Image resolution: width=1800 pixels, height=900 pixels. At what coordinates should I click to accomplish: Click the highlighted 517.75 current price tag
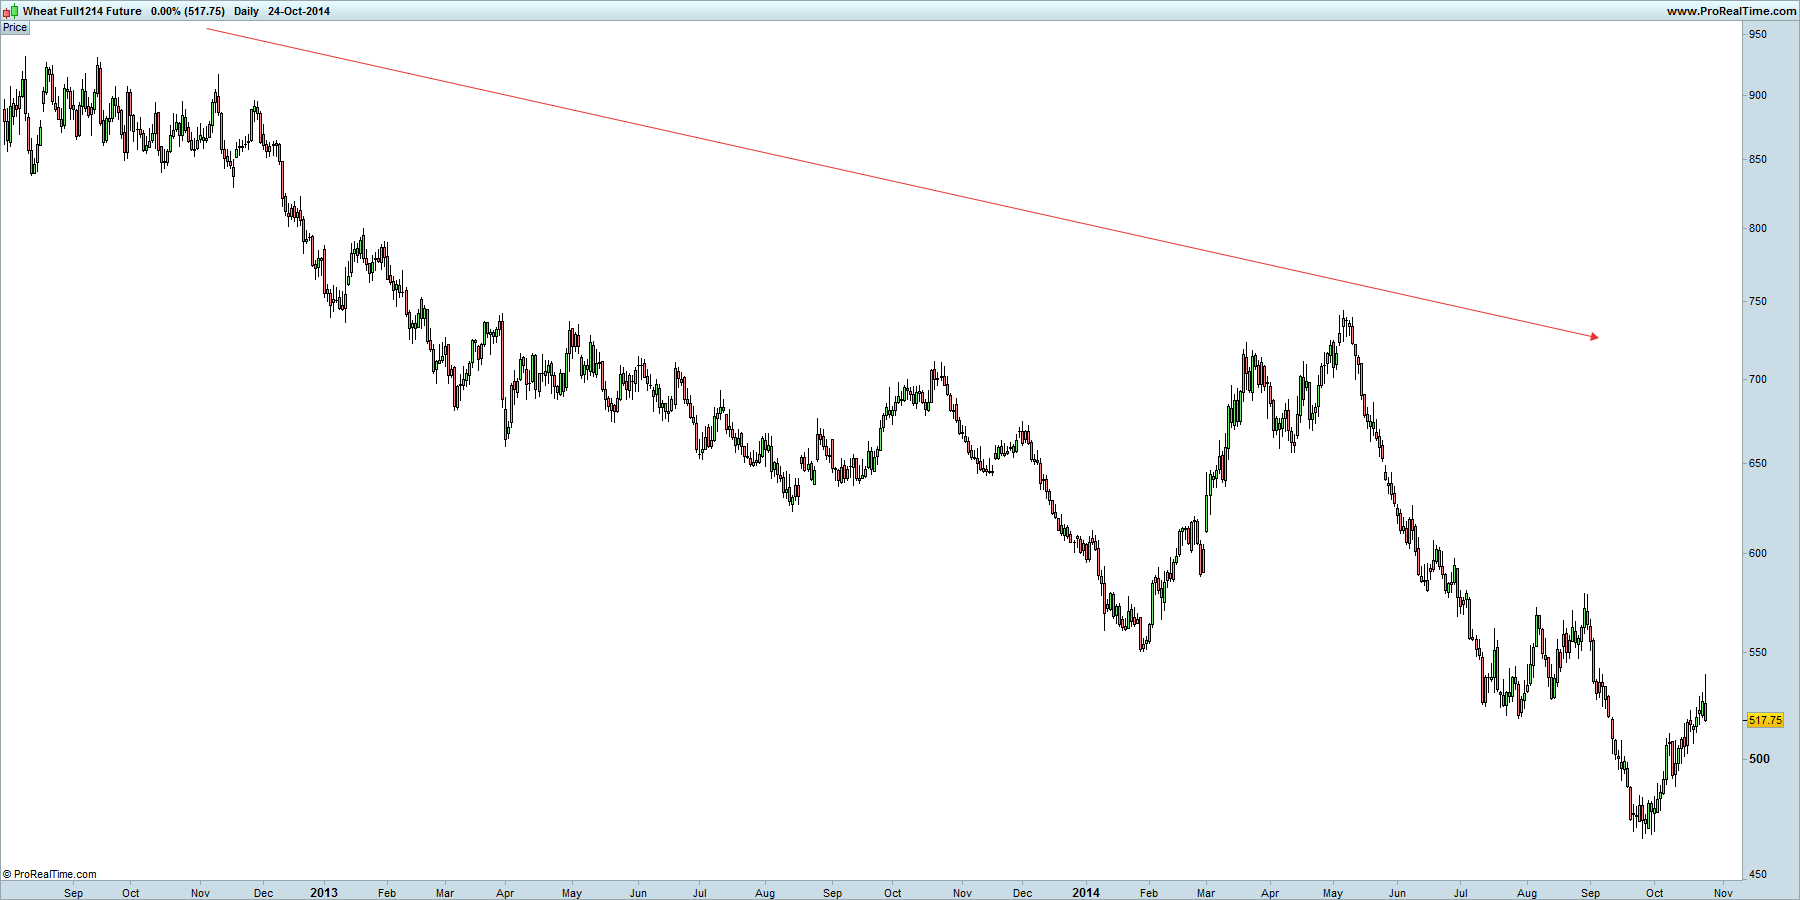1765,720
